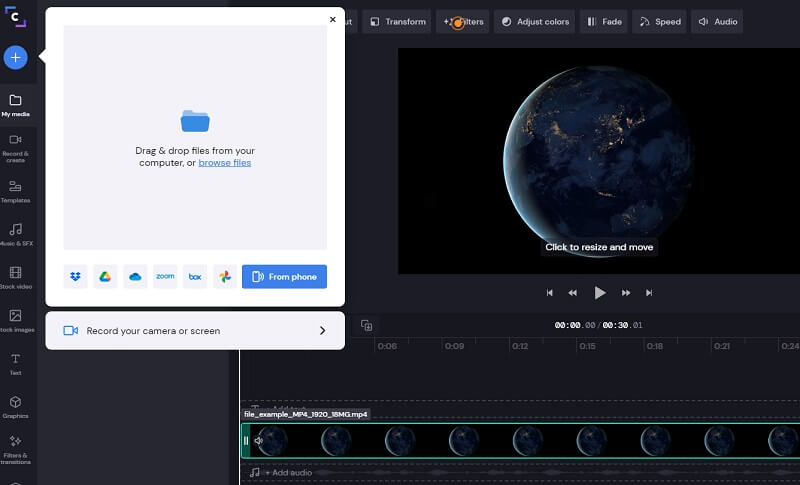Image resolution: width=800 pixels, height=485 pixels.
Task: Open the Filters tool
Action: pyautogui.click(x=463, y=21)
